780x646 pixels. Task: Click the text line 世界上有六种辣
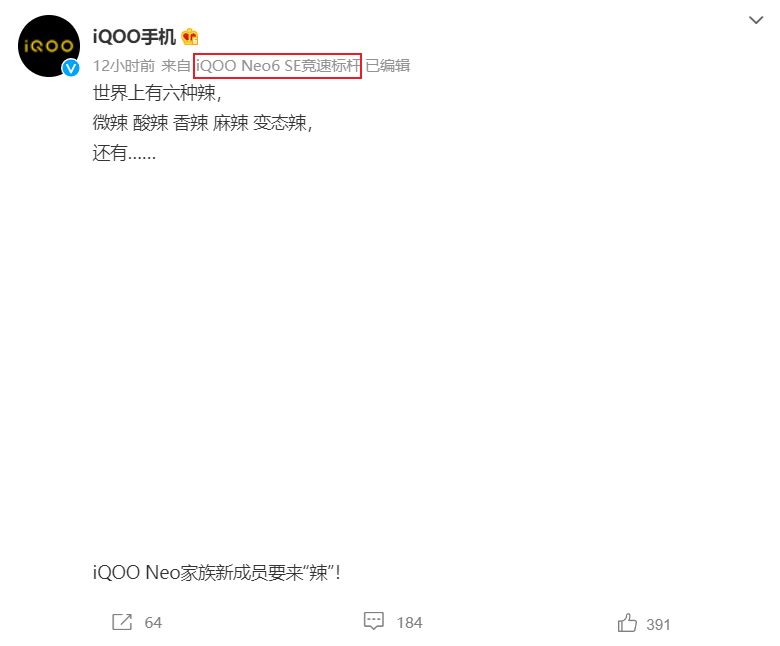157,93
